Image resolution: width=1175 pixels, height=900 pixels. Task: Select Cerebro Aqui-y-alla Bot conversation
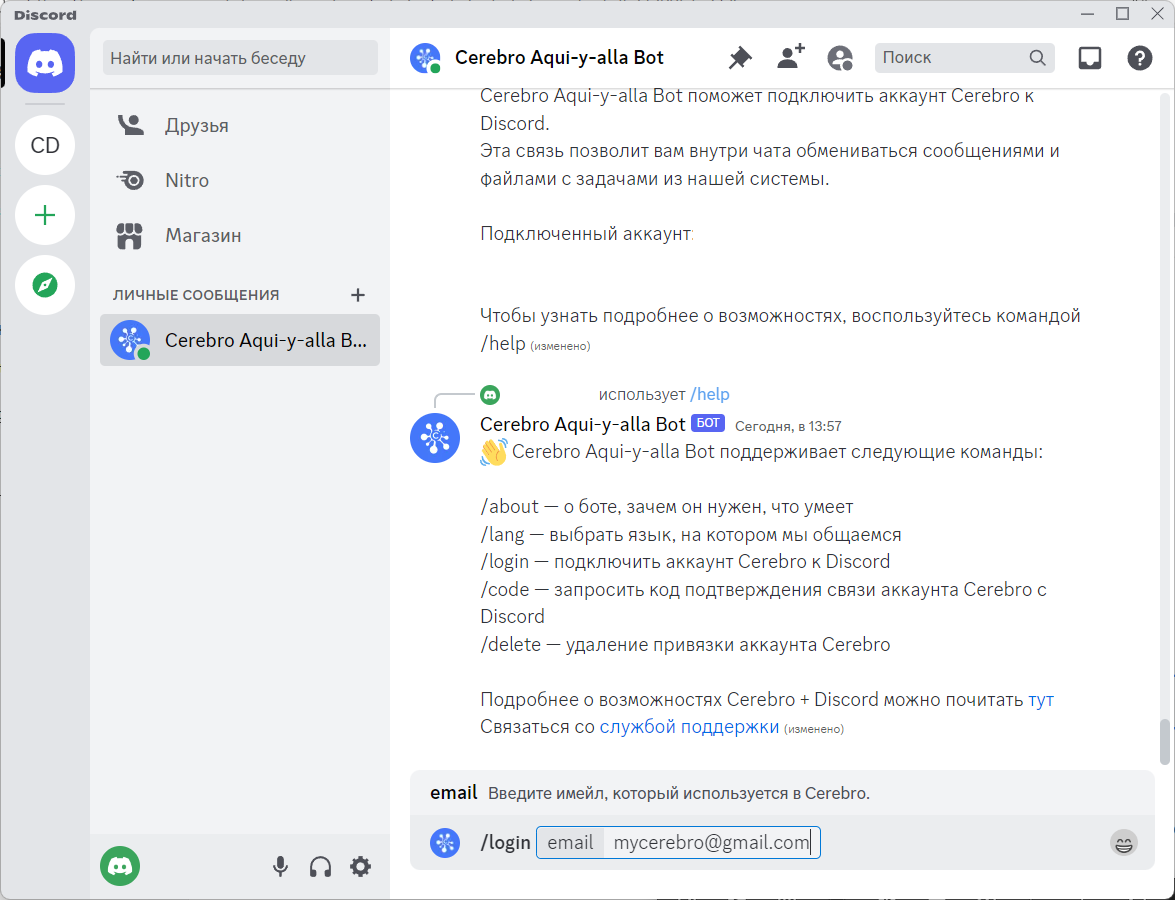240,340
